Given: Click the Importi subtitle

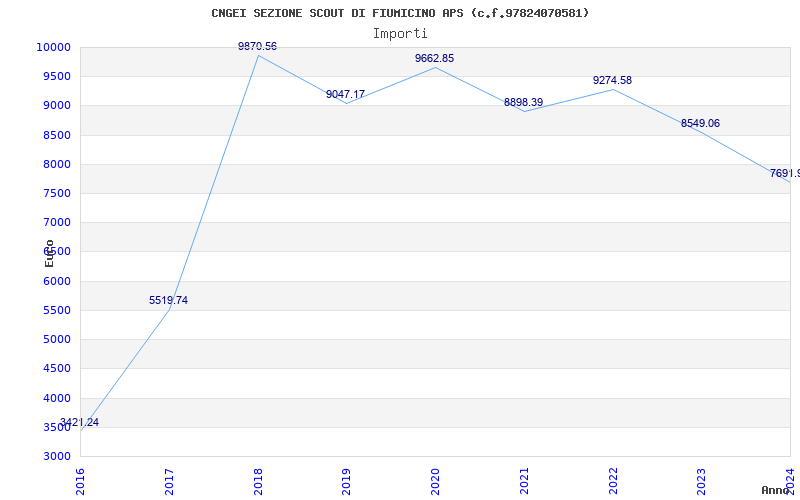Looking at the screenshot, I should pyautogui.click(x=400, y=34).
